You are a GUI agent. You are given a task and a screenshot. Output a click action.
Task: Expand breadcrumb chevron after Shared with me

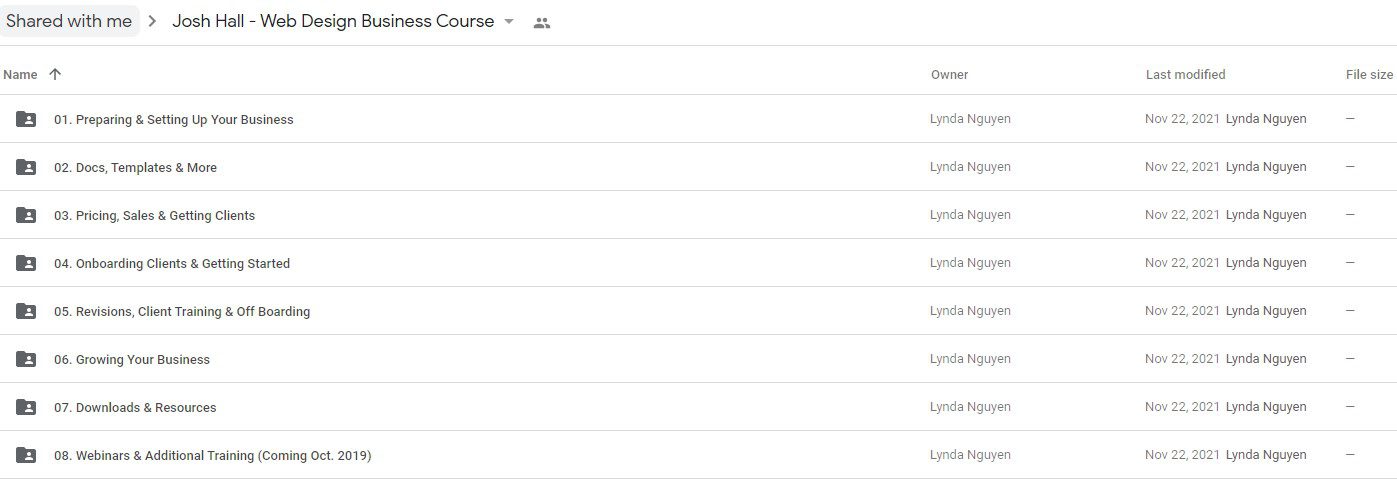click(x=153, y=22)
